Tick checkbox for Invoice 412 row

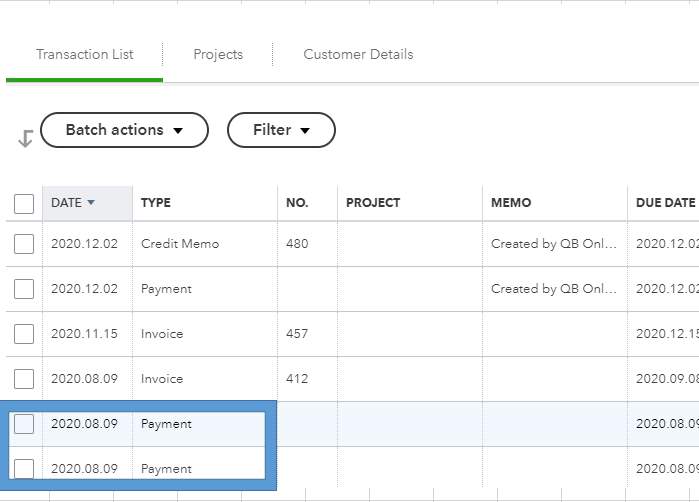click(24, 379)
